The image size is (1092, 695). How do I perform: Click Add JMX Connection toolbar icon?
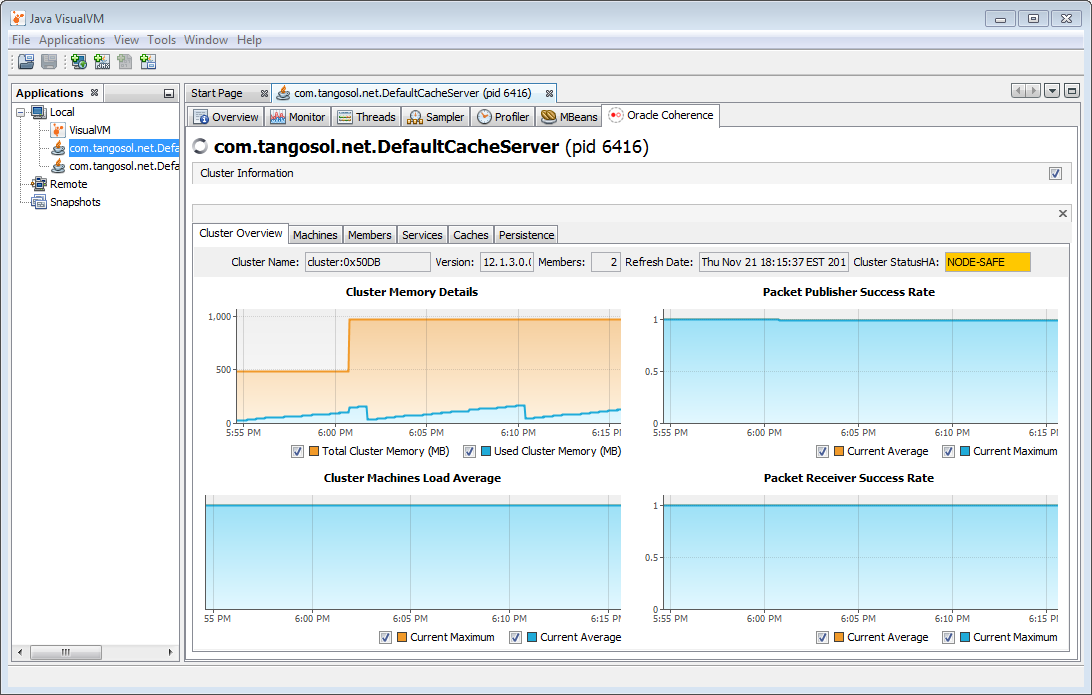102,62
